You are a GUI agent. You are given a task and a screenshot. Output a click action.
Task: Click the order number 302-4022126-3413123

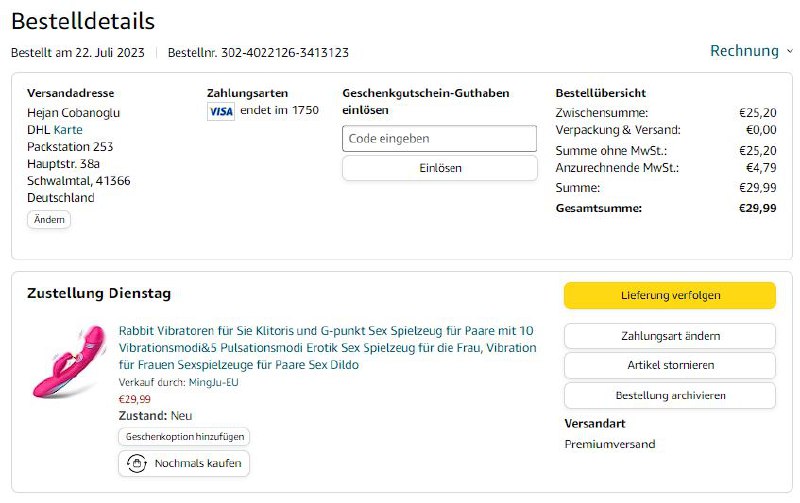point(286,53)
